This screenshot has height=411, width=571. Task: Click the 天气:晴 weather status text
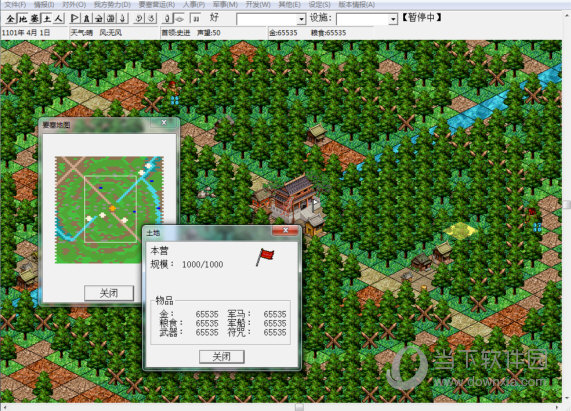82,33
